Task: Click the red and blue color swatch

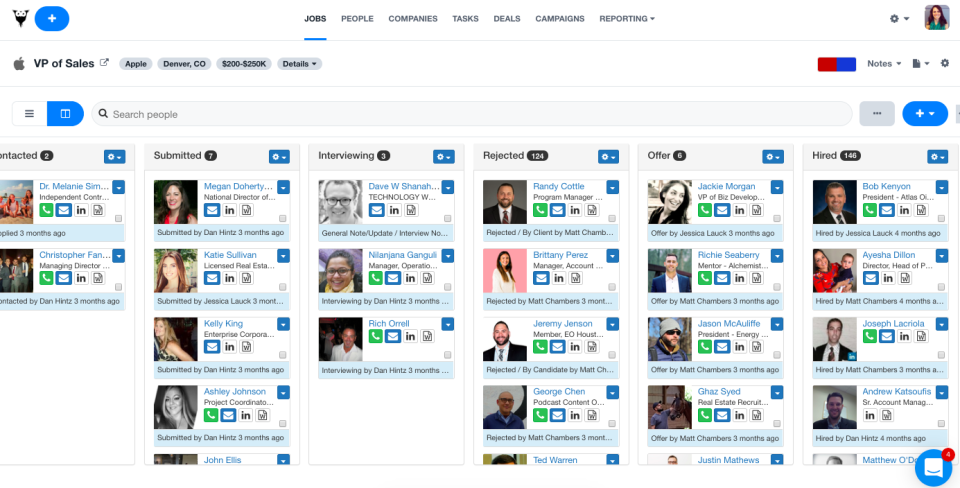Action: tap(836, 64)
